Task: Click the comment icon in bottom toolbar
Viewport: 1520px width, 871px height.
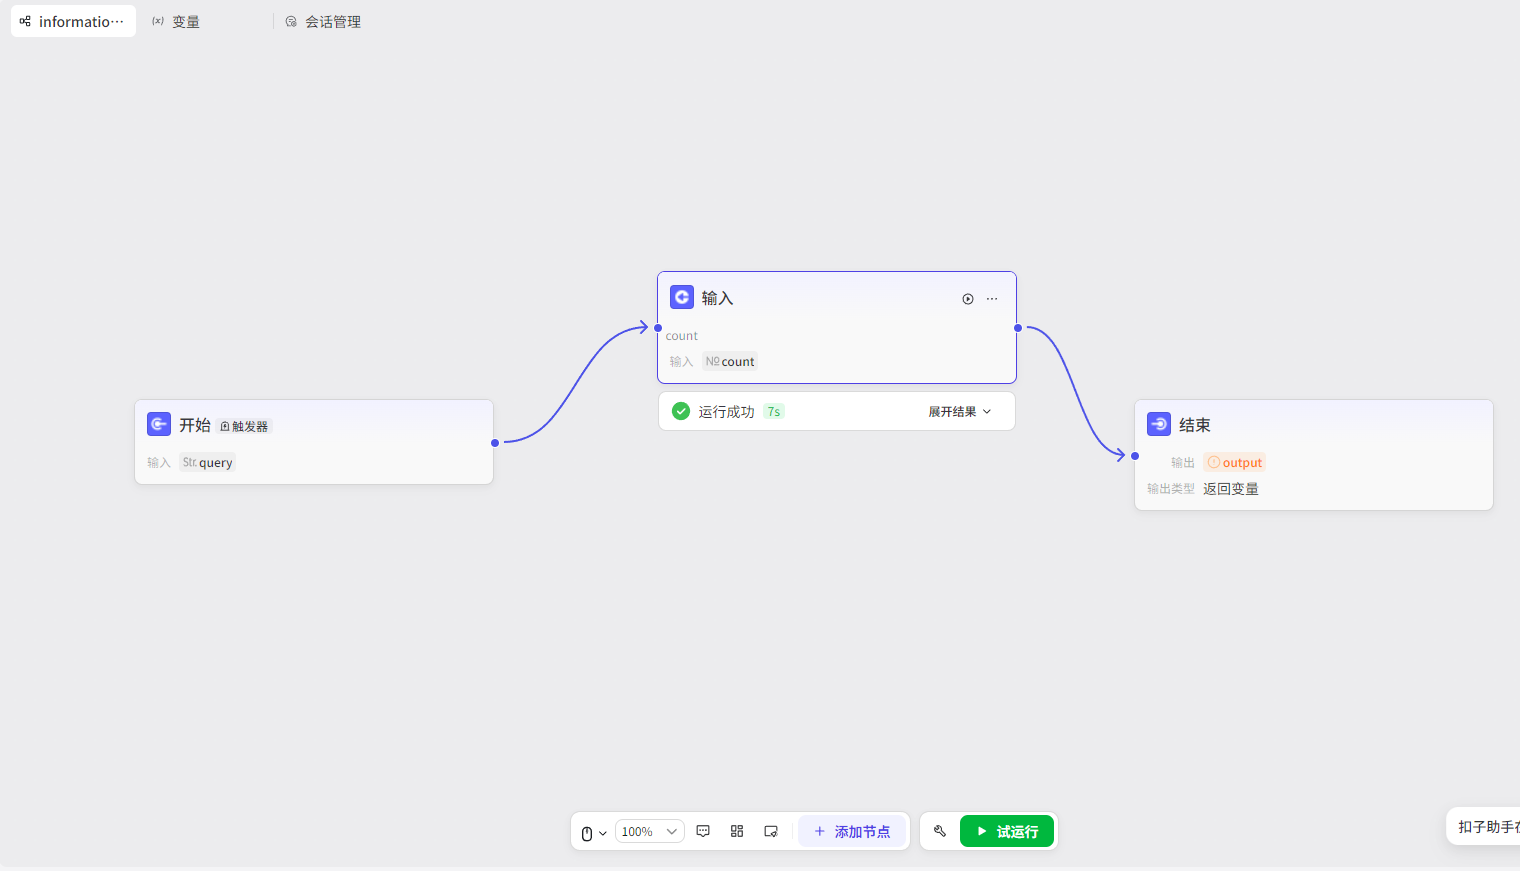Action: click(x=703, y=831)
